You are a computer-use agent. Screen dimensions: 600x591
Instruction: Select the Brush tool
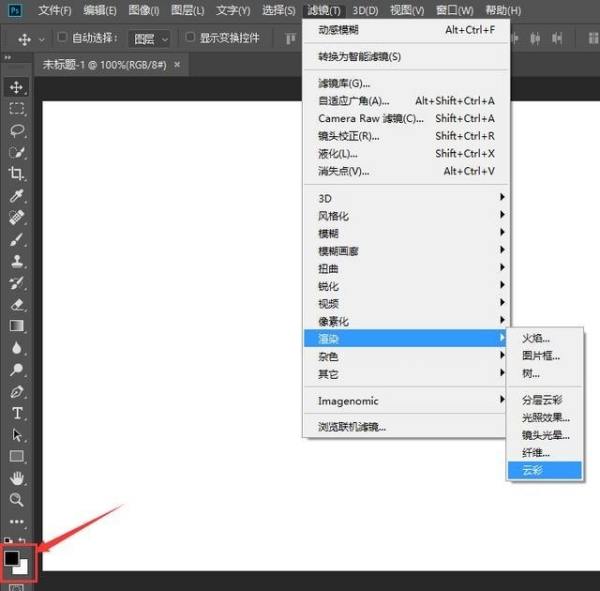point(16,240)
